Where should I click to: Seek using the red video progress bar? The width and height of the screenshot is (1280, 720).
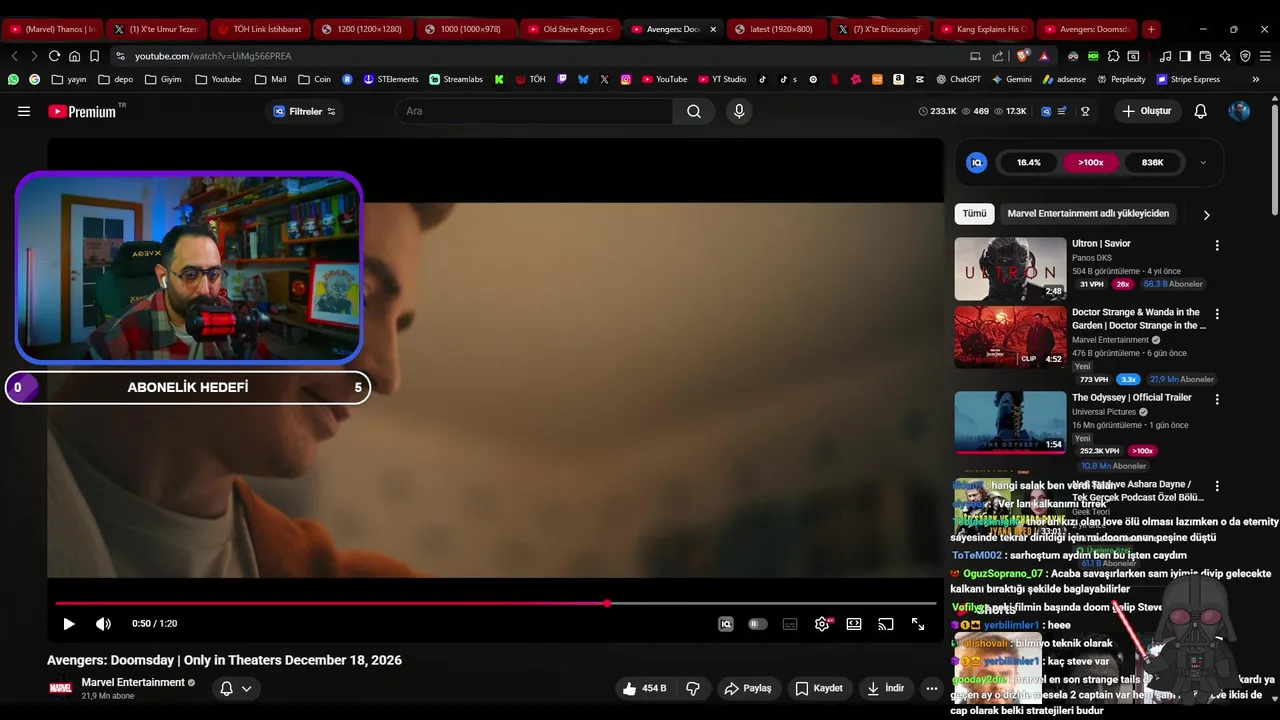pos(495,603)
